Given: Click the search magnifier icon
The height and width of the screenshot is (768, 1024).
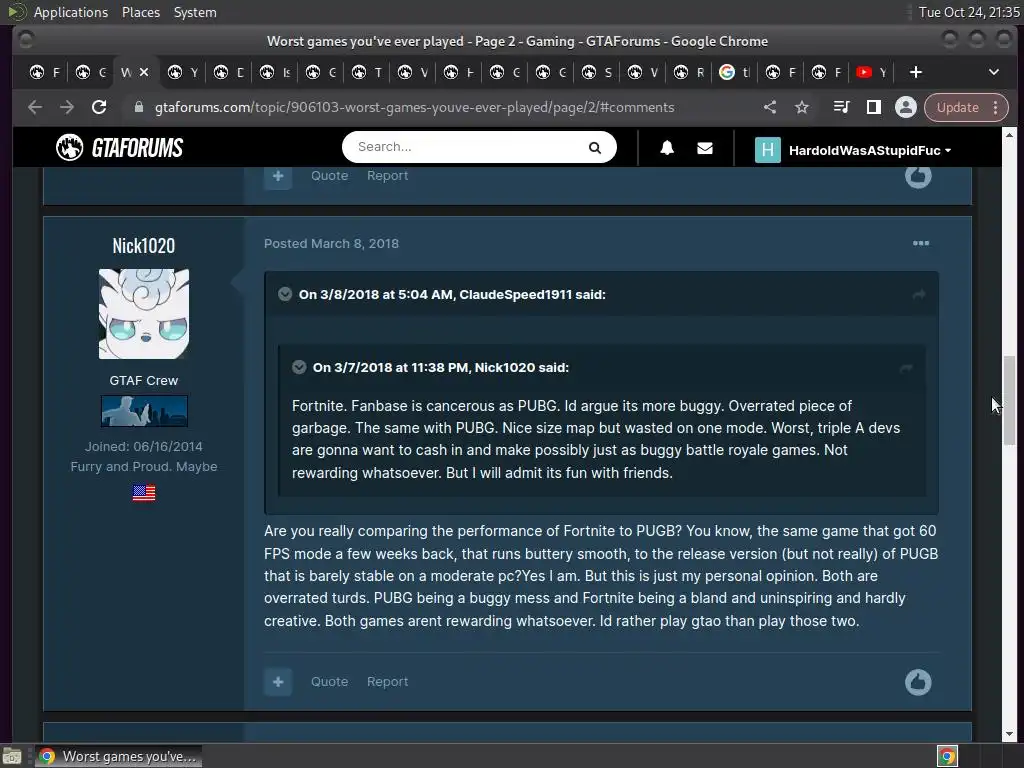Looking at the screenshot, I should click(x=594, y=148).
